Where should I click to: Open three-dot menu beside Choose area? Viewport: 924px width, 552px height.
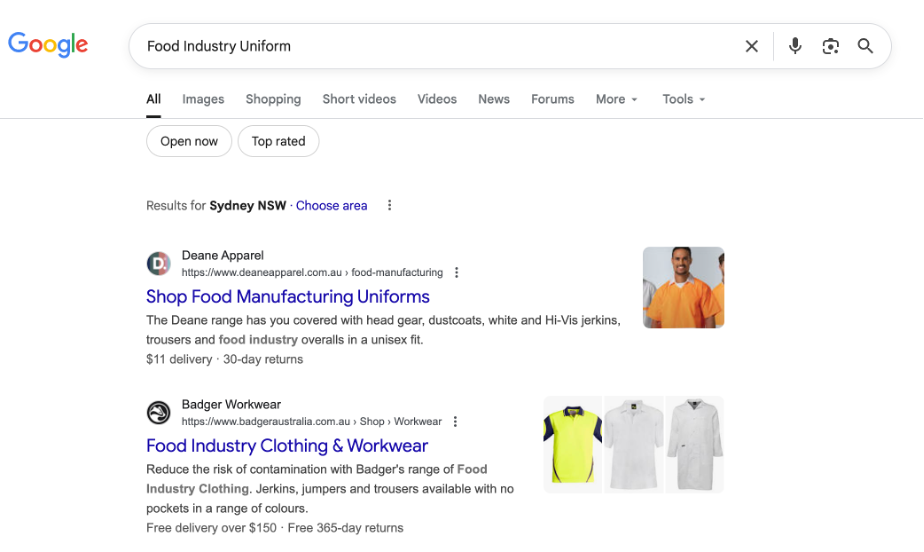tap(390, 206)
